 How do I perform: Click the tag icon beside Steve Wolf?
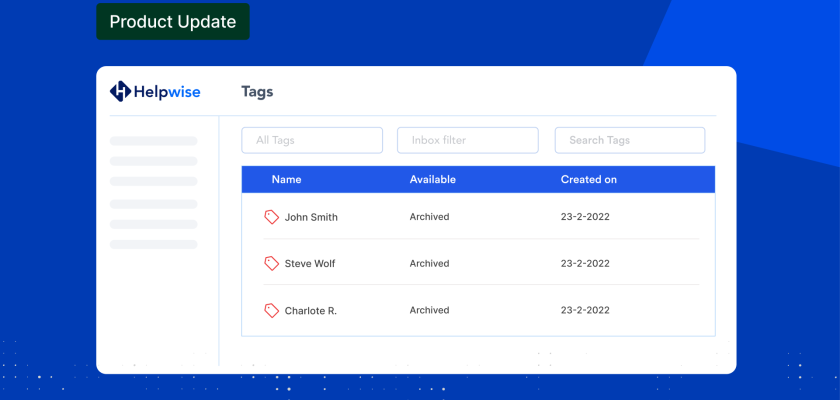[x=271, y=264]
